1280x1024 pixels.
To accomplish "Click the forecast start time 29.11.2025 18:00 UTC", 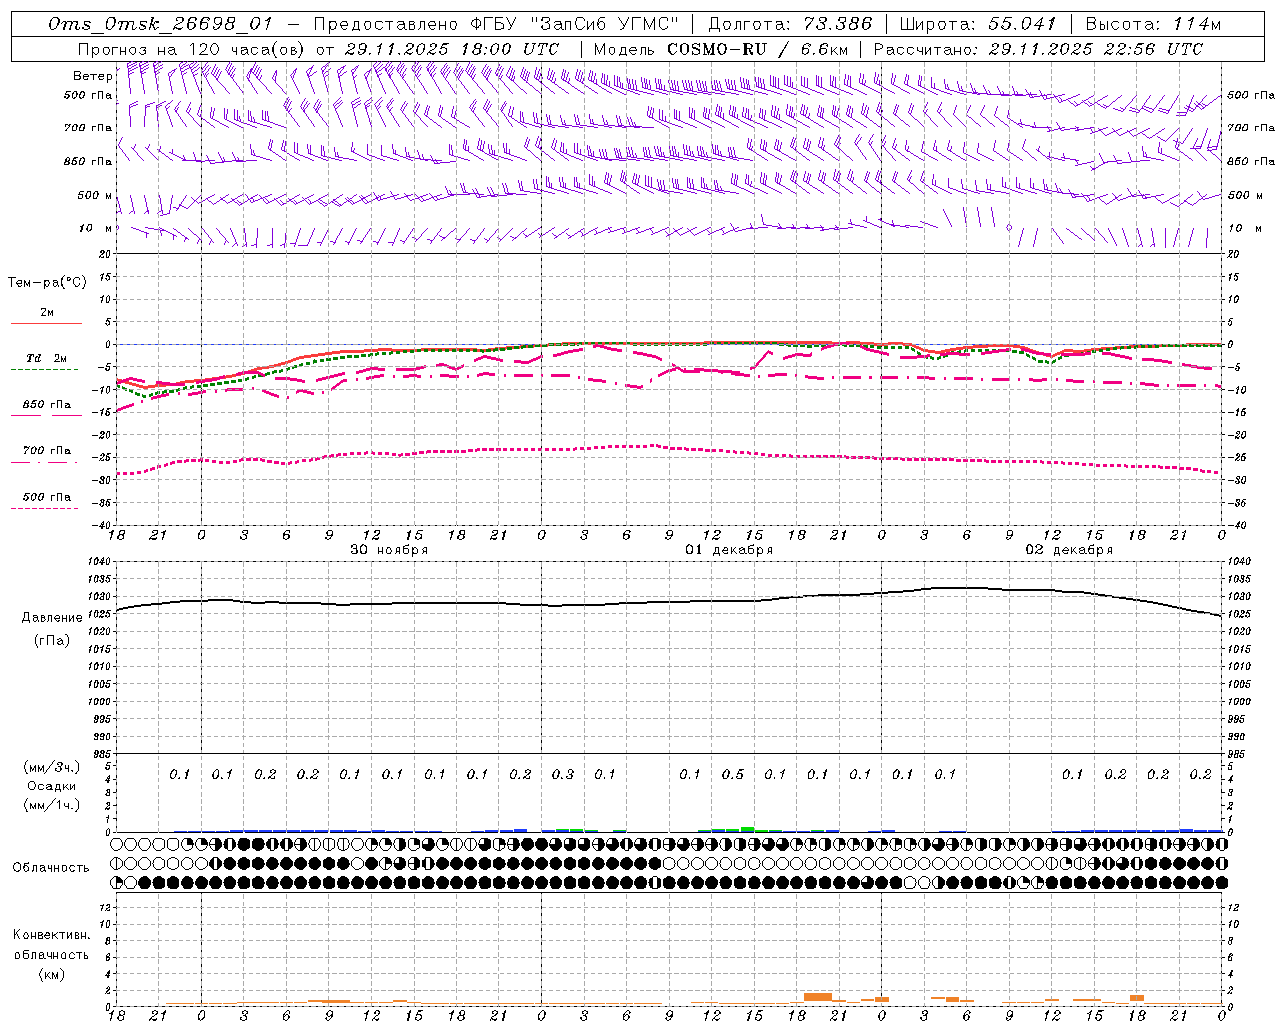I will 452,49.
